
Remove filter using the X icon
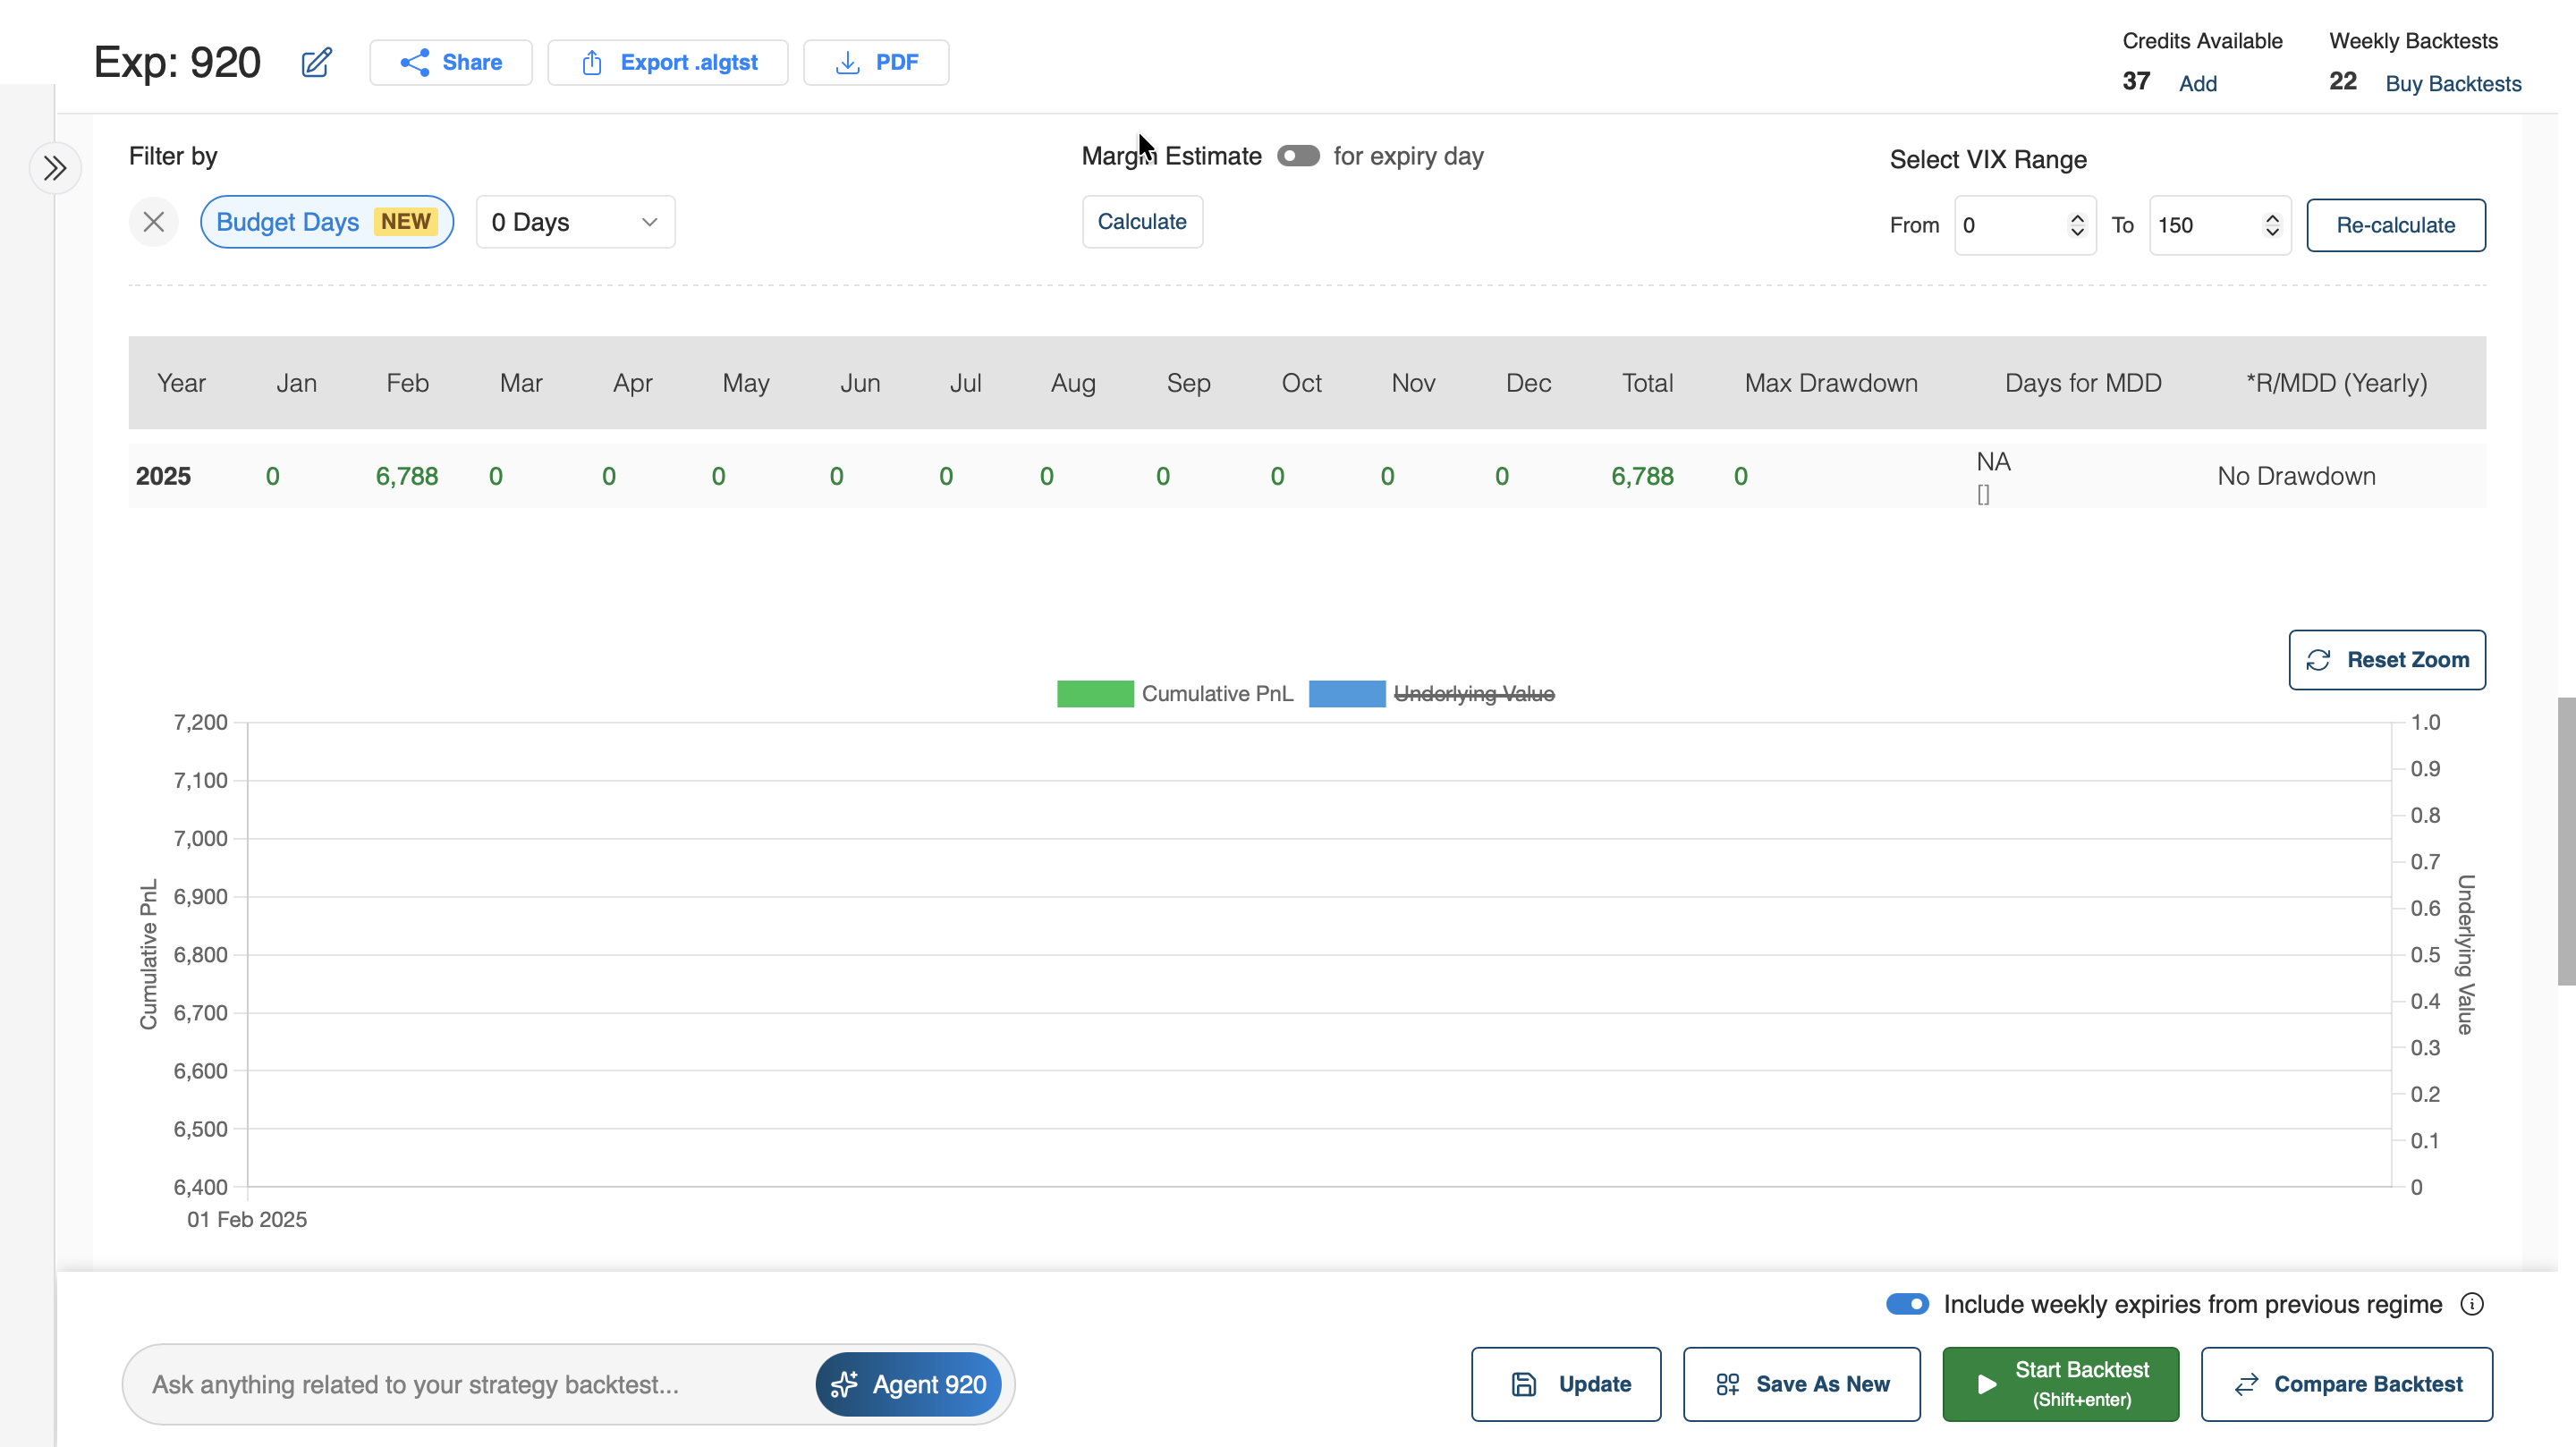(153, 222)
